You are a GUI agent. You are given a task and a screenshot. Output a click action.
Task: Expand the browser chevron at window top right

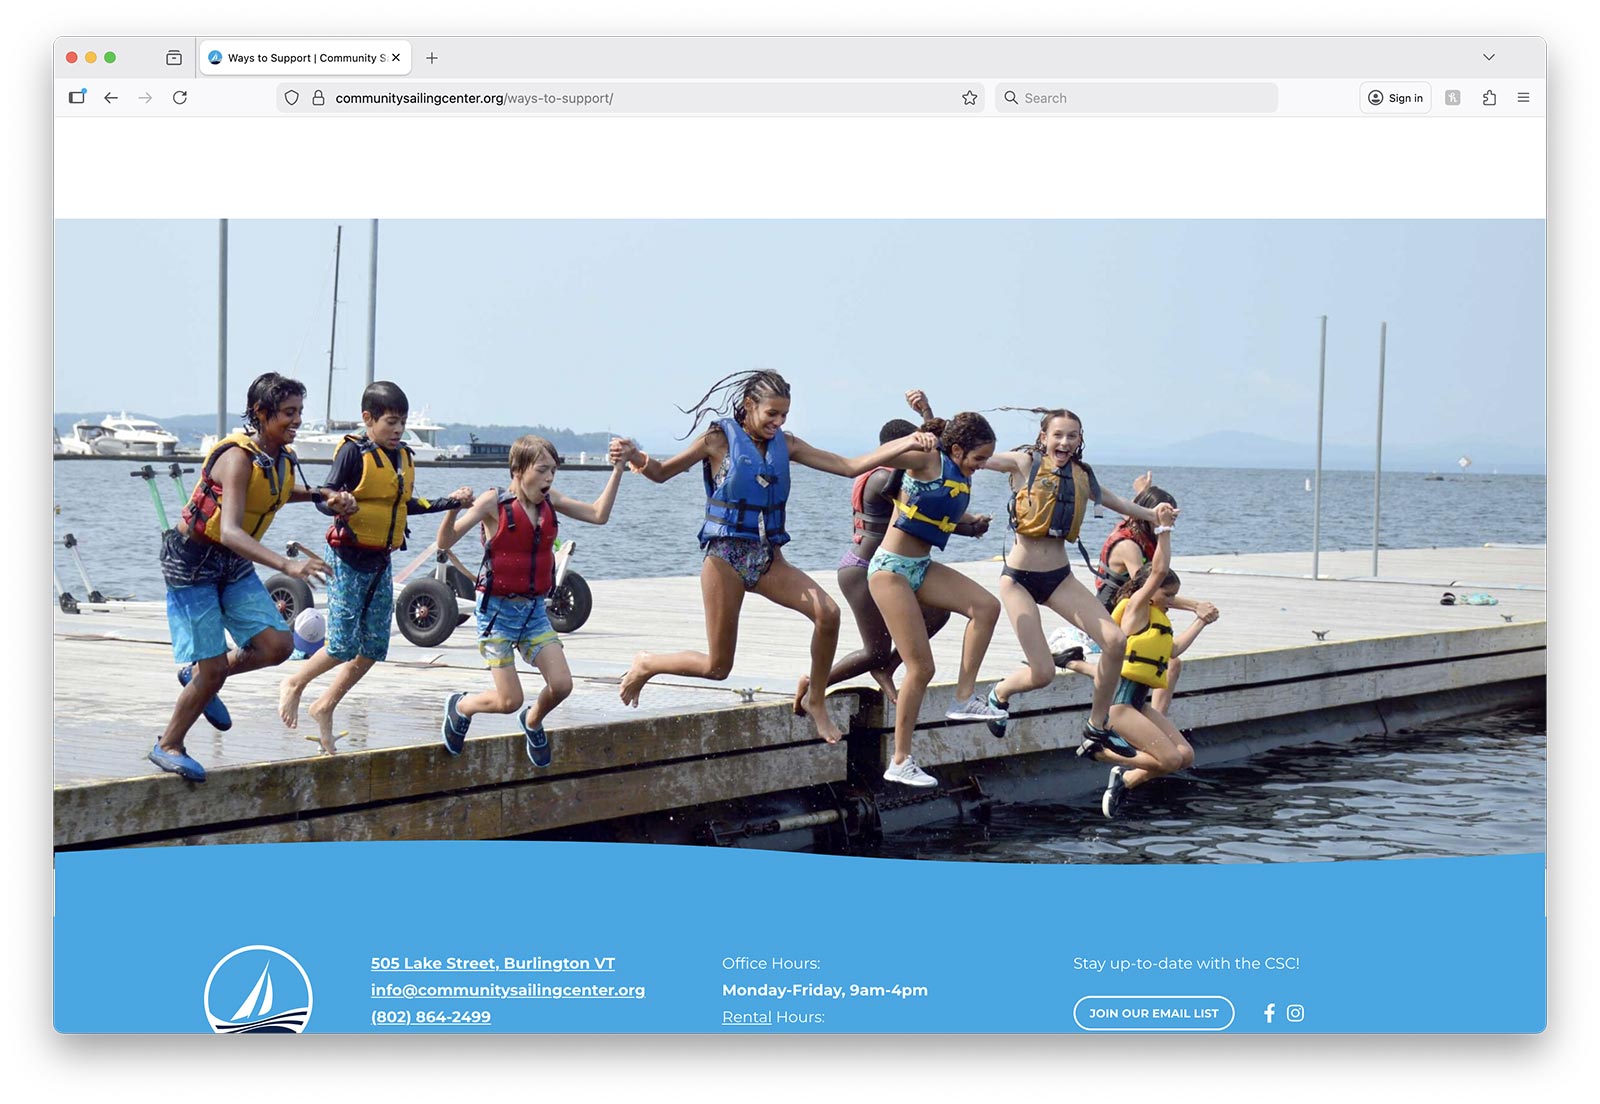click(1489, 57)
